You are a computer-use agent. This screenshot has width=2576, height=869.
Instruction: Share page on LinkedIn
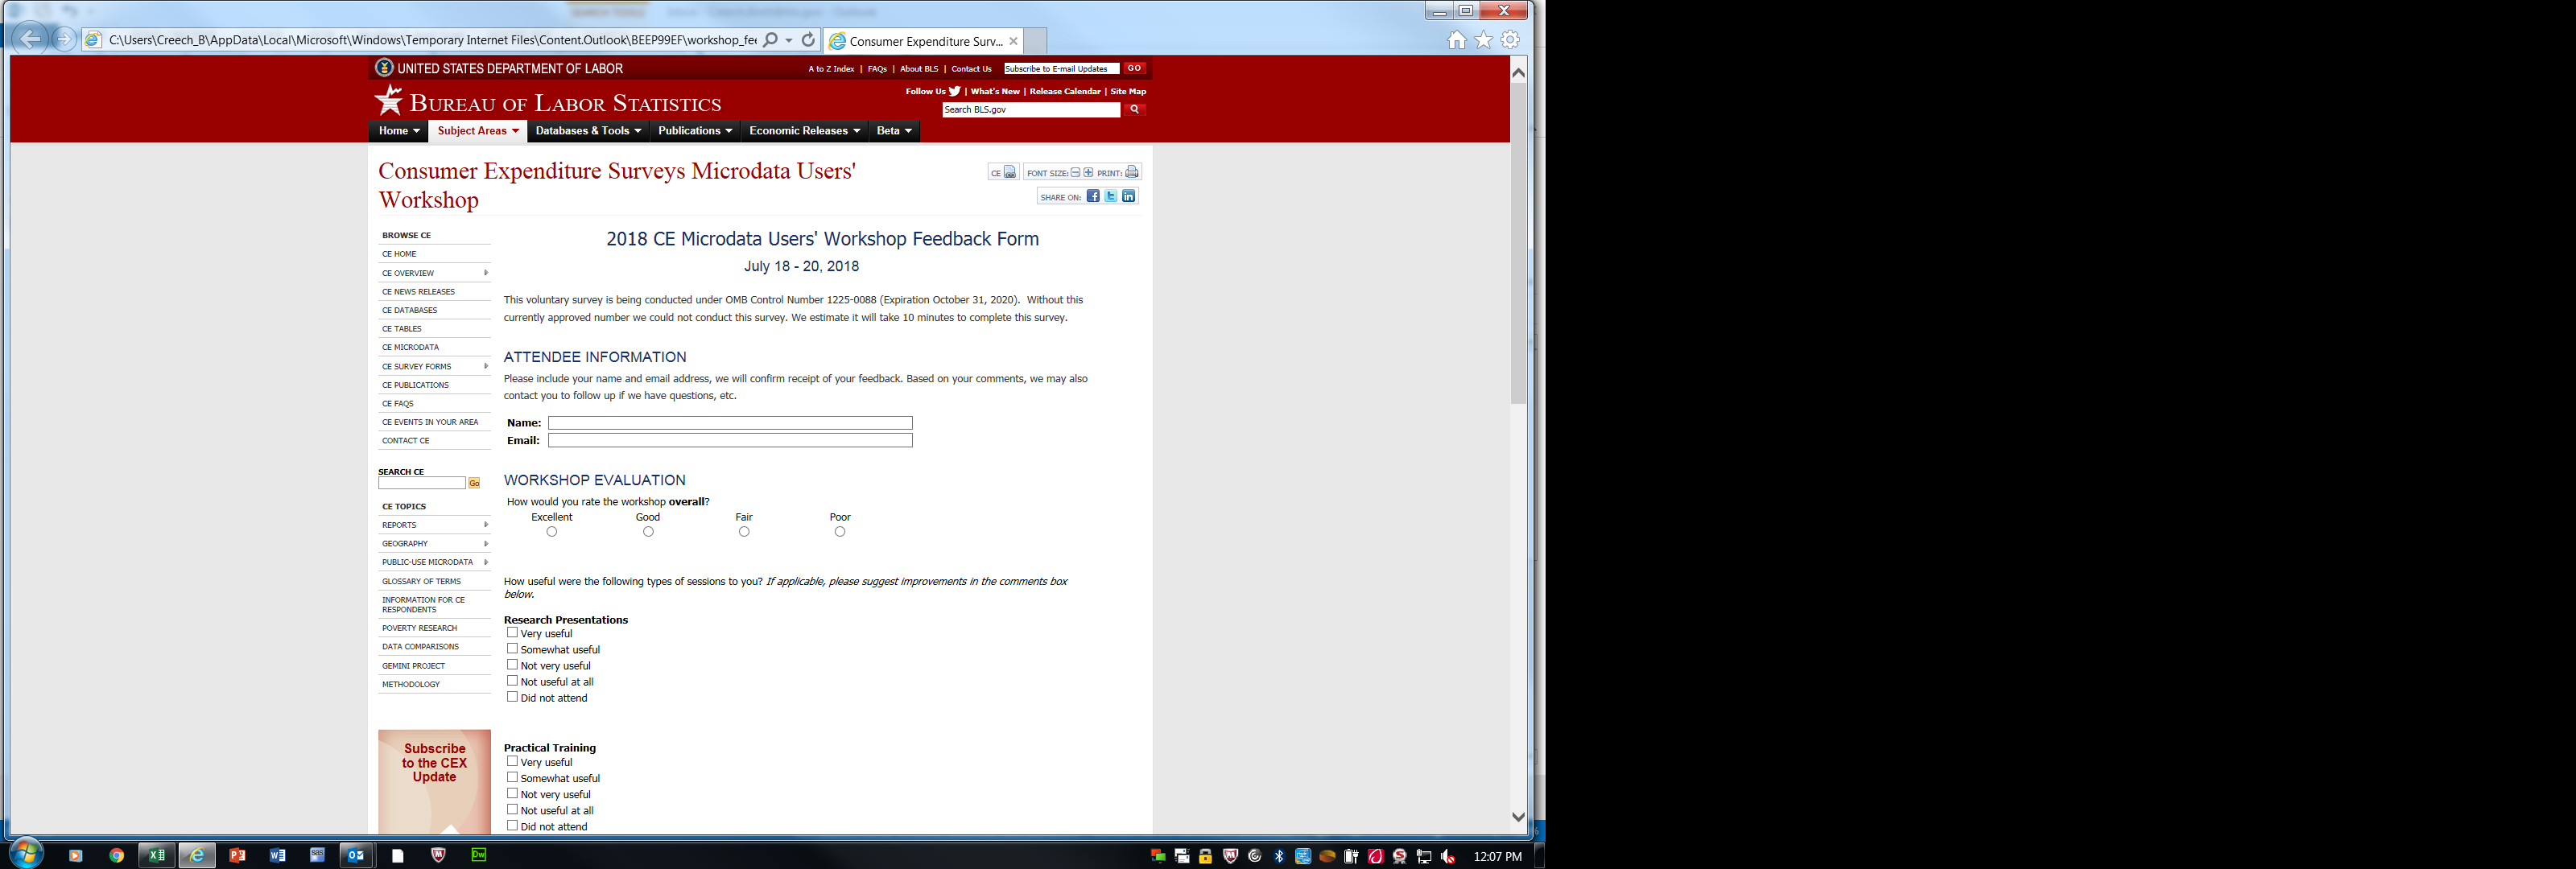tap(1128, 196)
